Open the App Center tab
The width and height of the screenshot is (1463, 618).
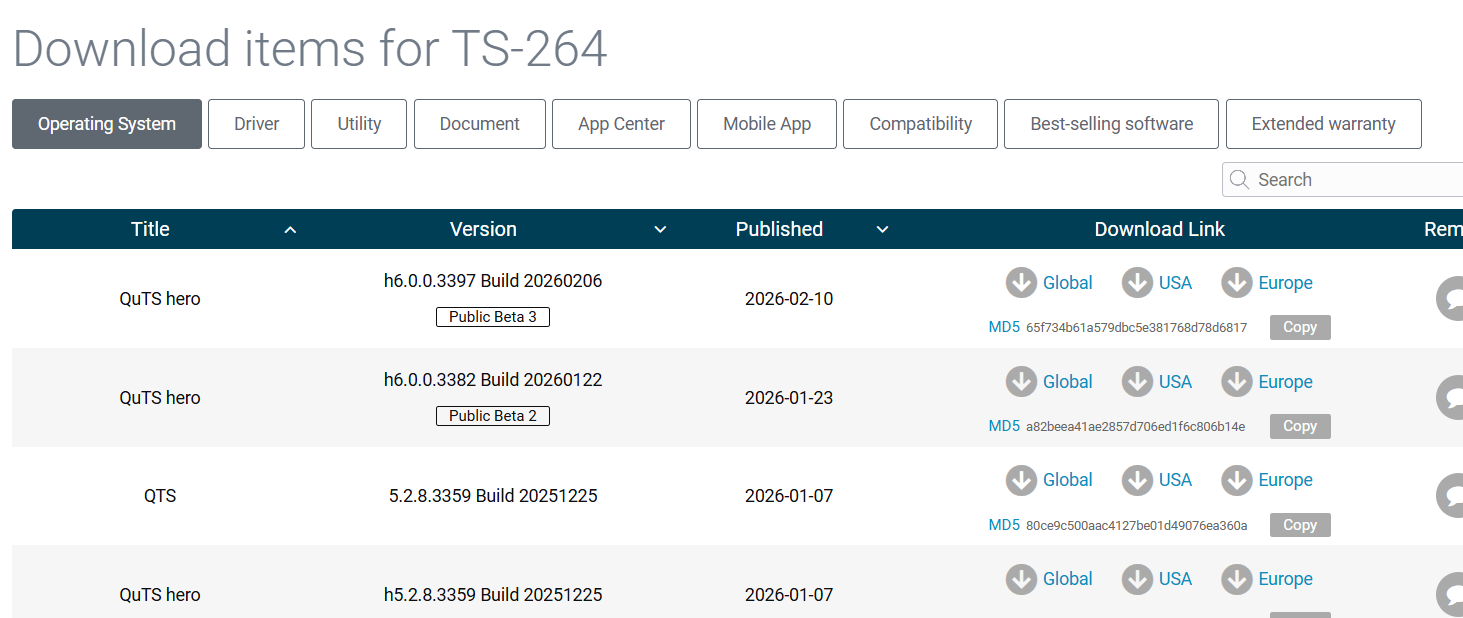pyautogui.click(x=621, y=124)
